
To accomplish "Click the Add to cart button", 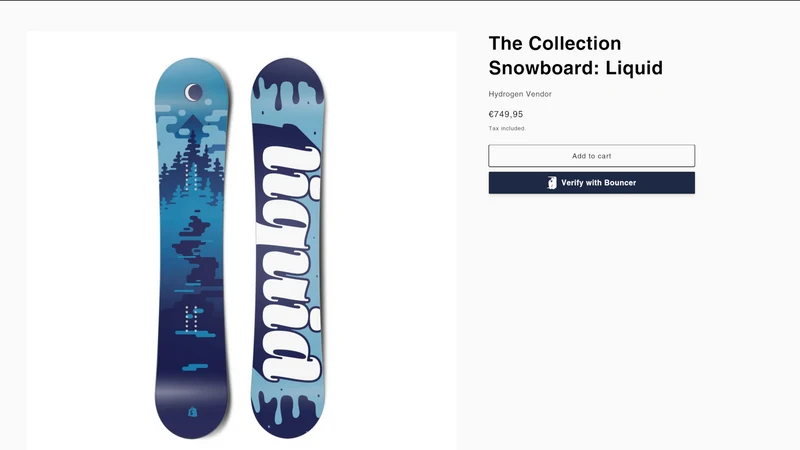I will (x=591, y=156).
